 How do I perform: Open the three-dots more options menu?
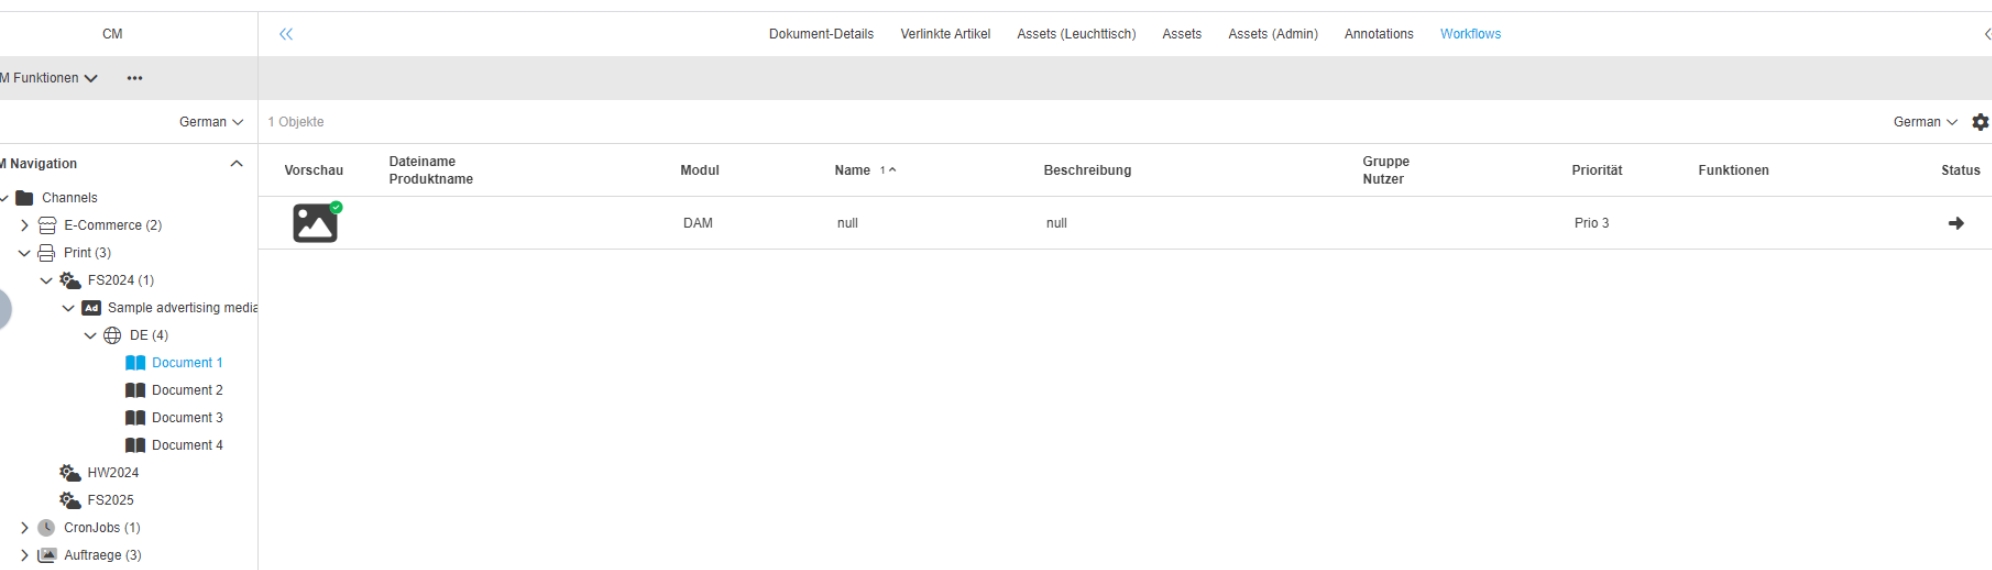click(x=134, y=78)
